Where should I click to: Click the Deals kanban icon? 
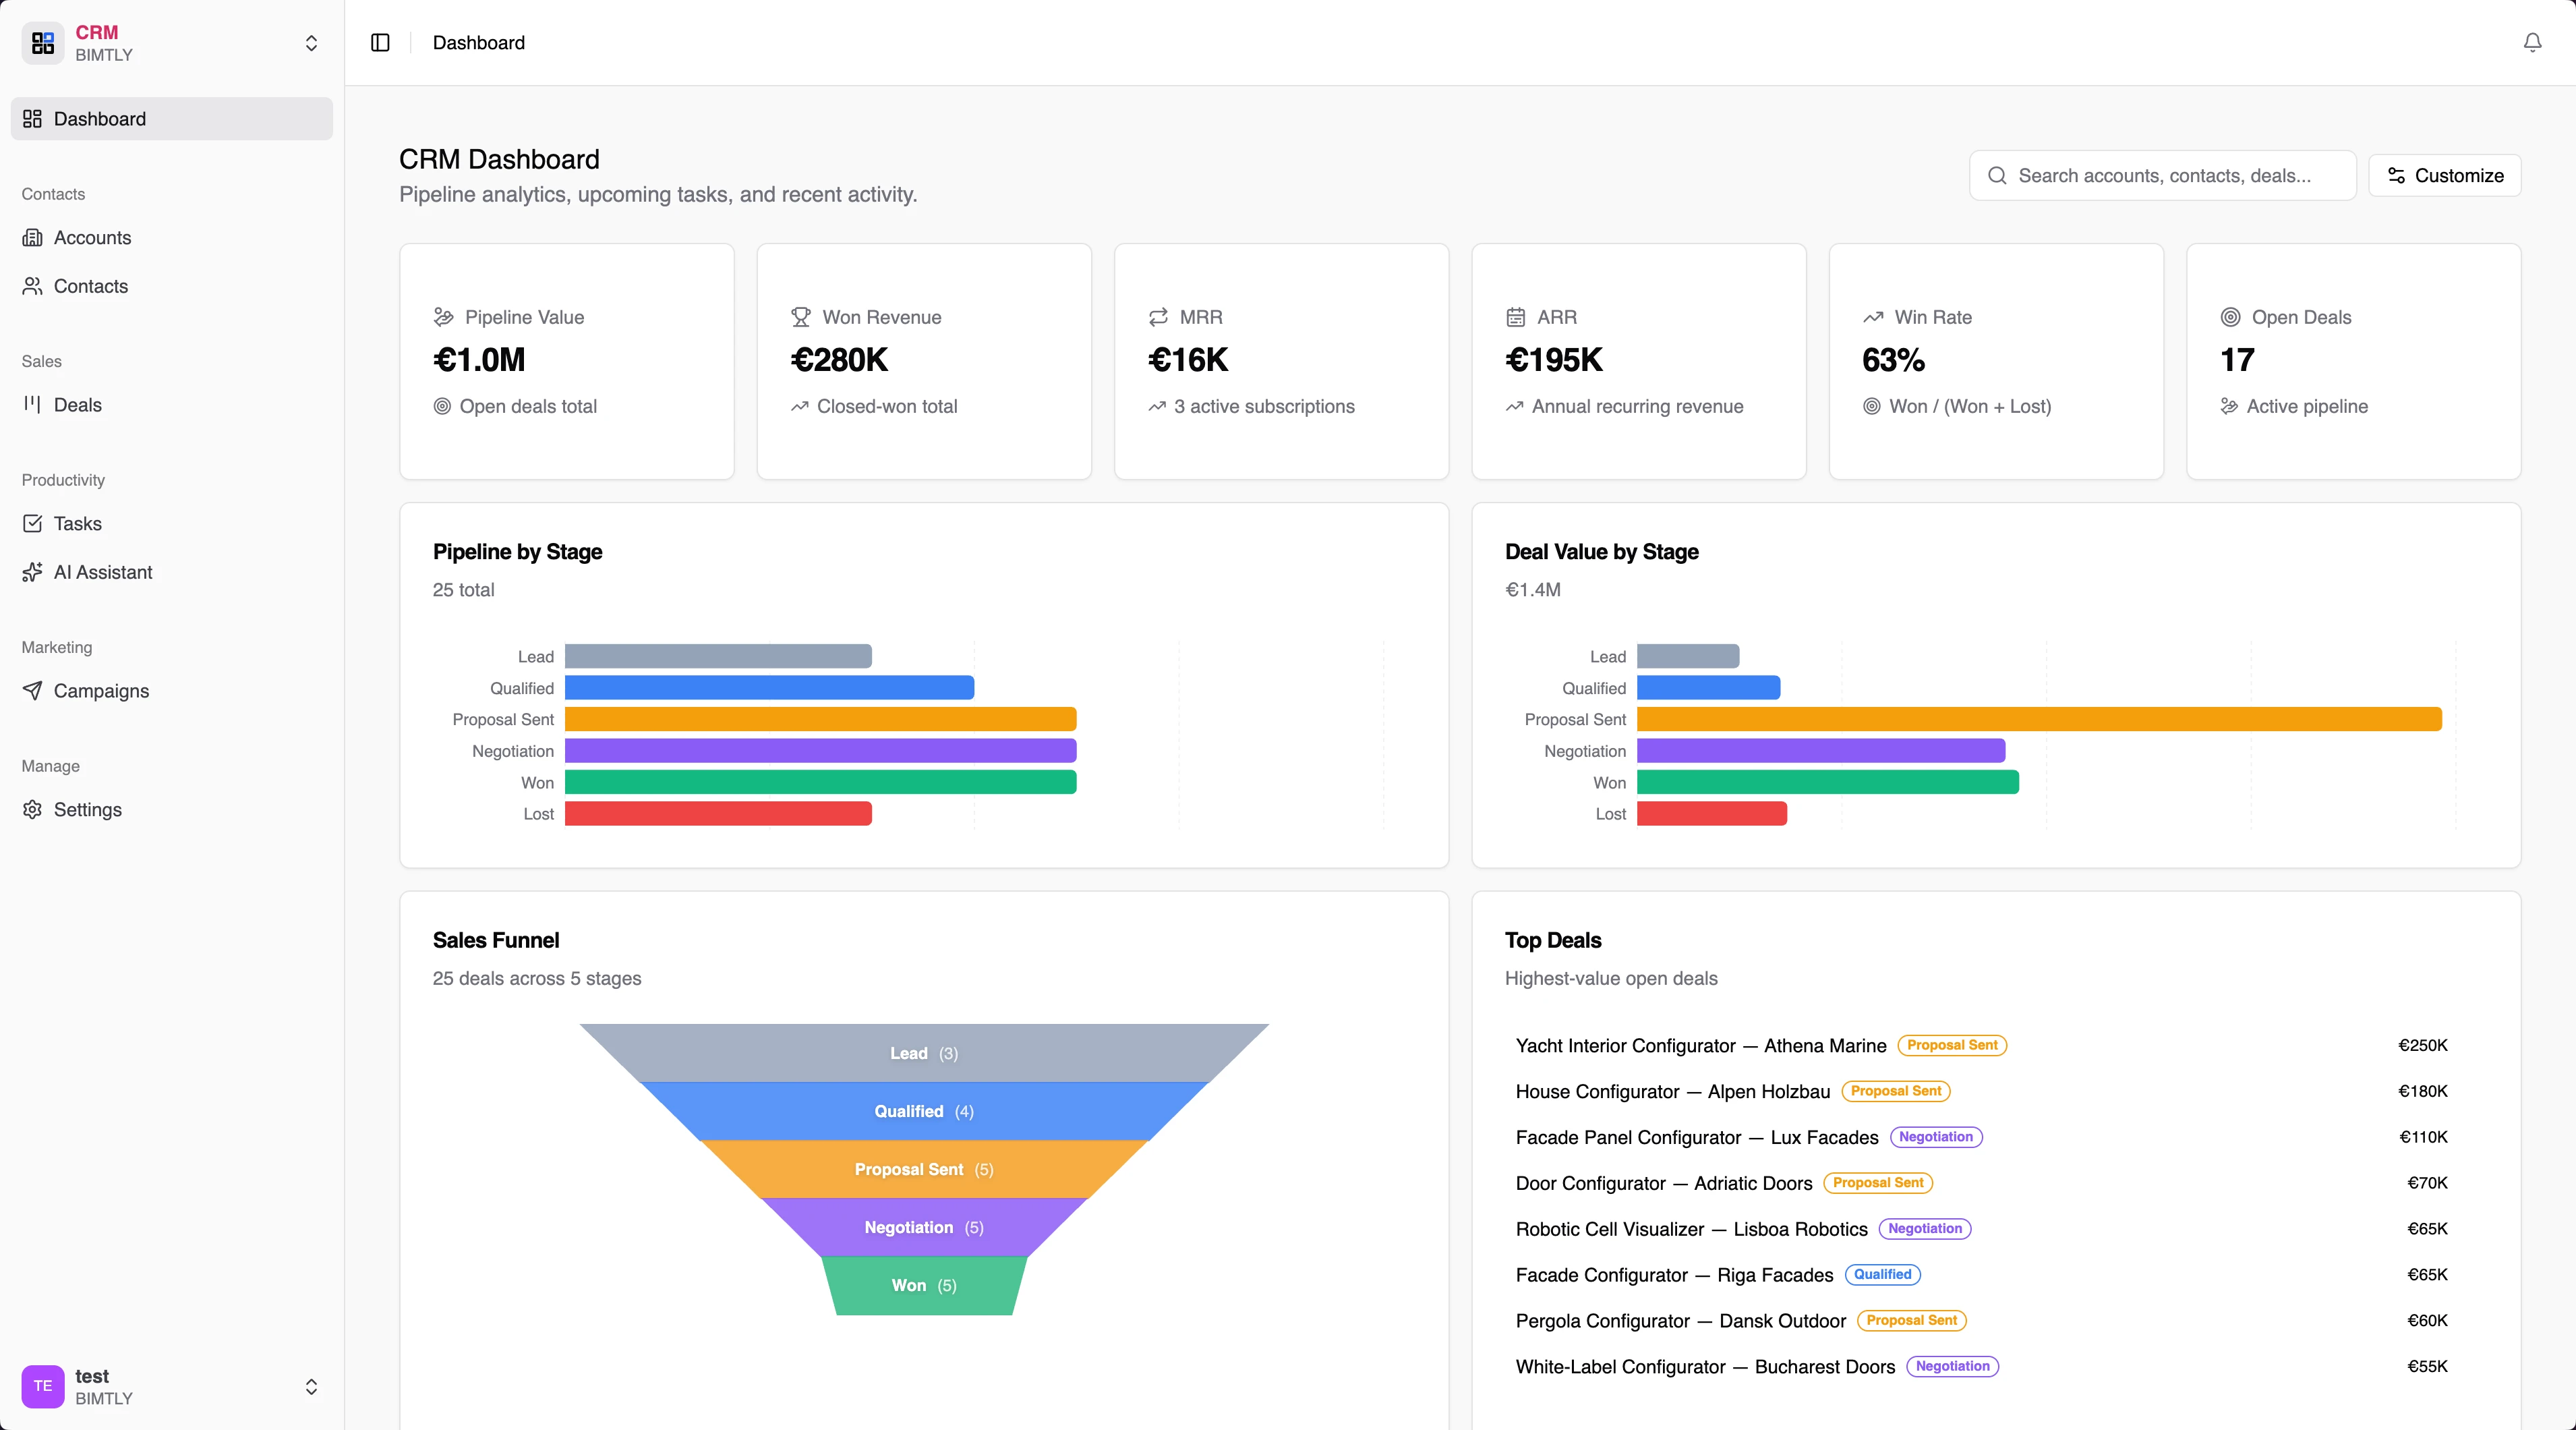click(x=32, y=404)
